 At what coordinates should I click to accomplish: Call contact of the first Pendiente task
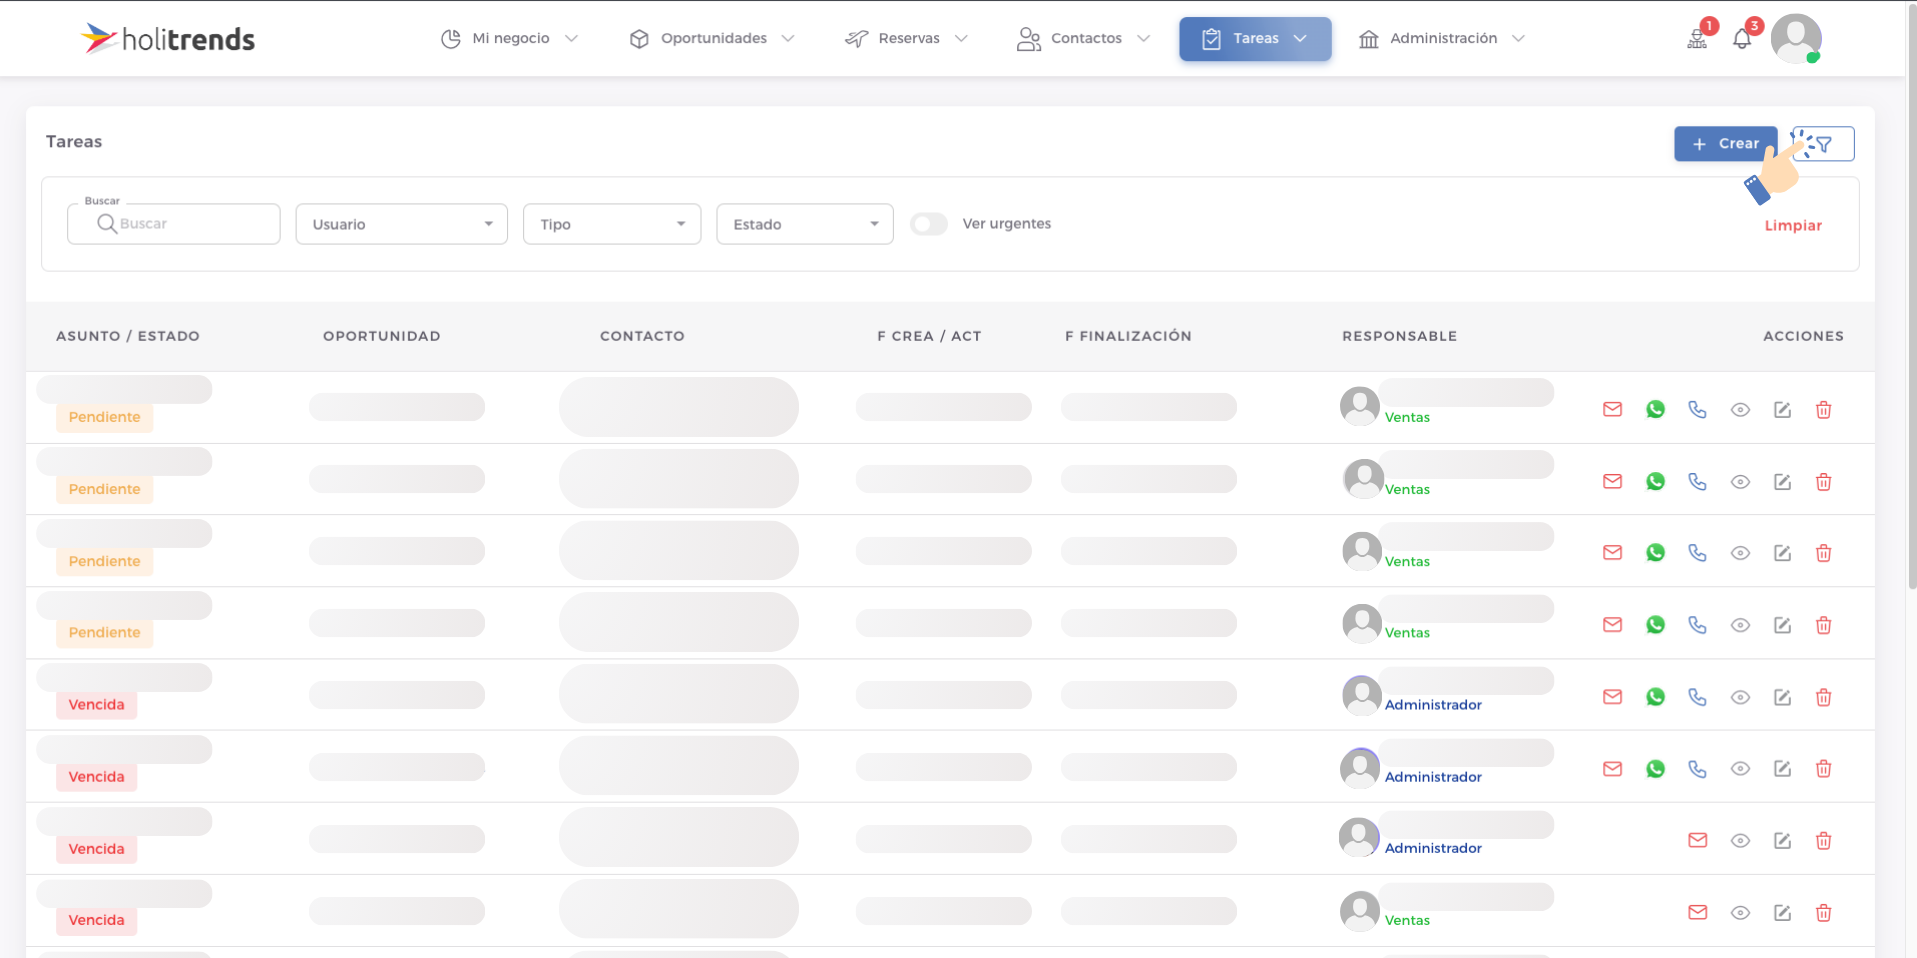click(x=1697, y=409)
